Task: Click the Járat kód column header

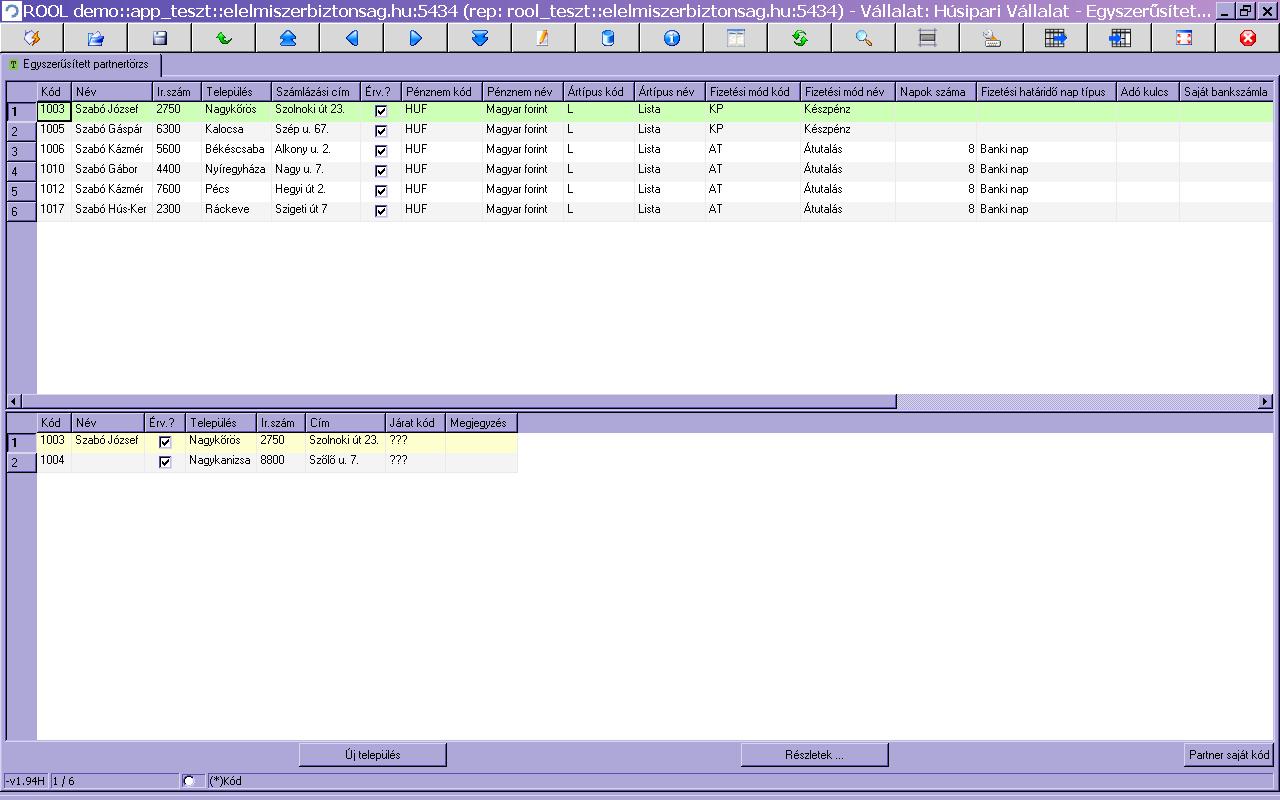Action: (416, 423)
